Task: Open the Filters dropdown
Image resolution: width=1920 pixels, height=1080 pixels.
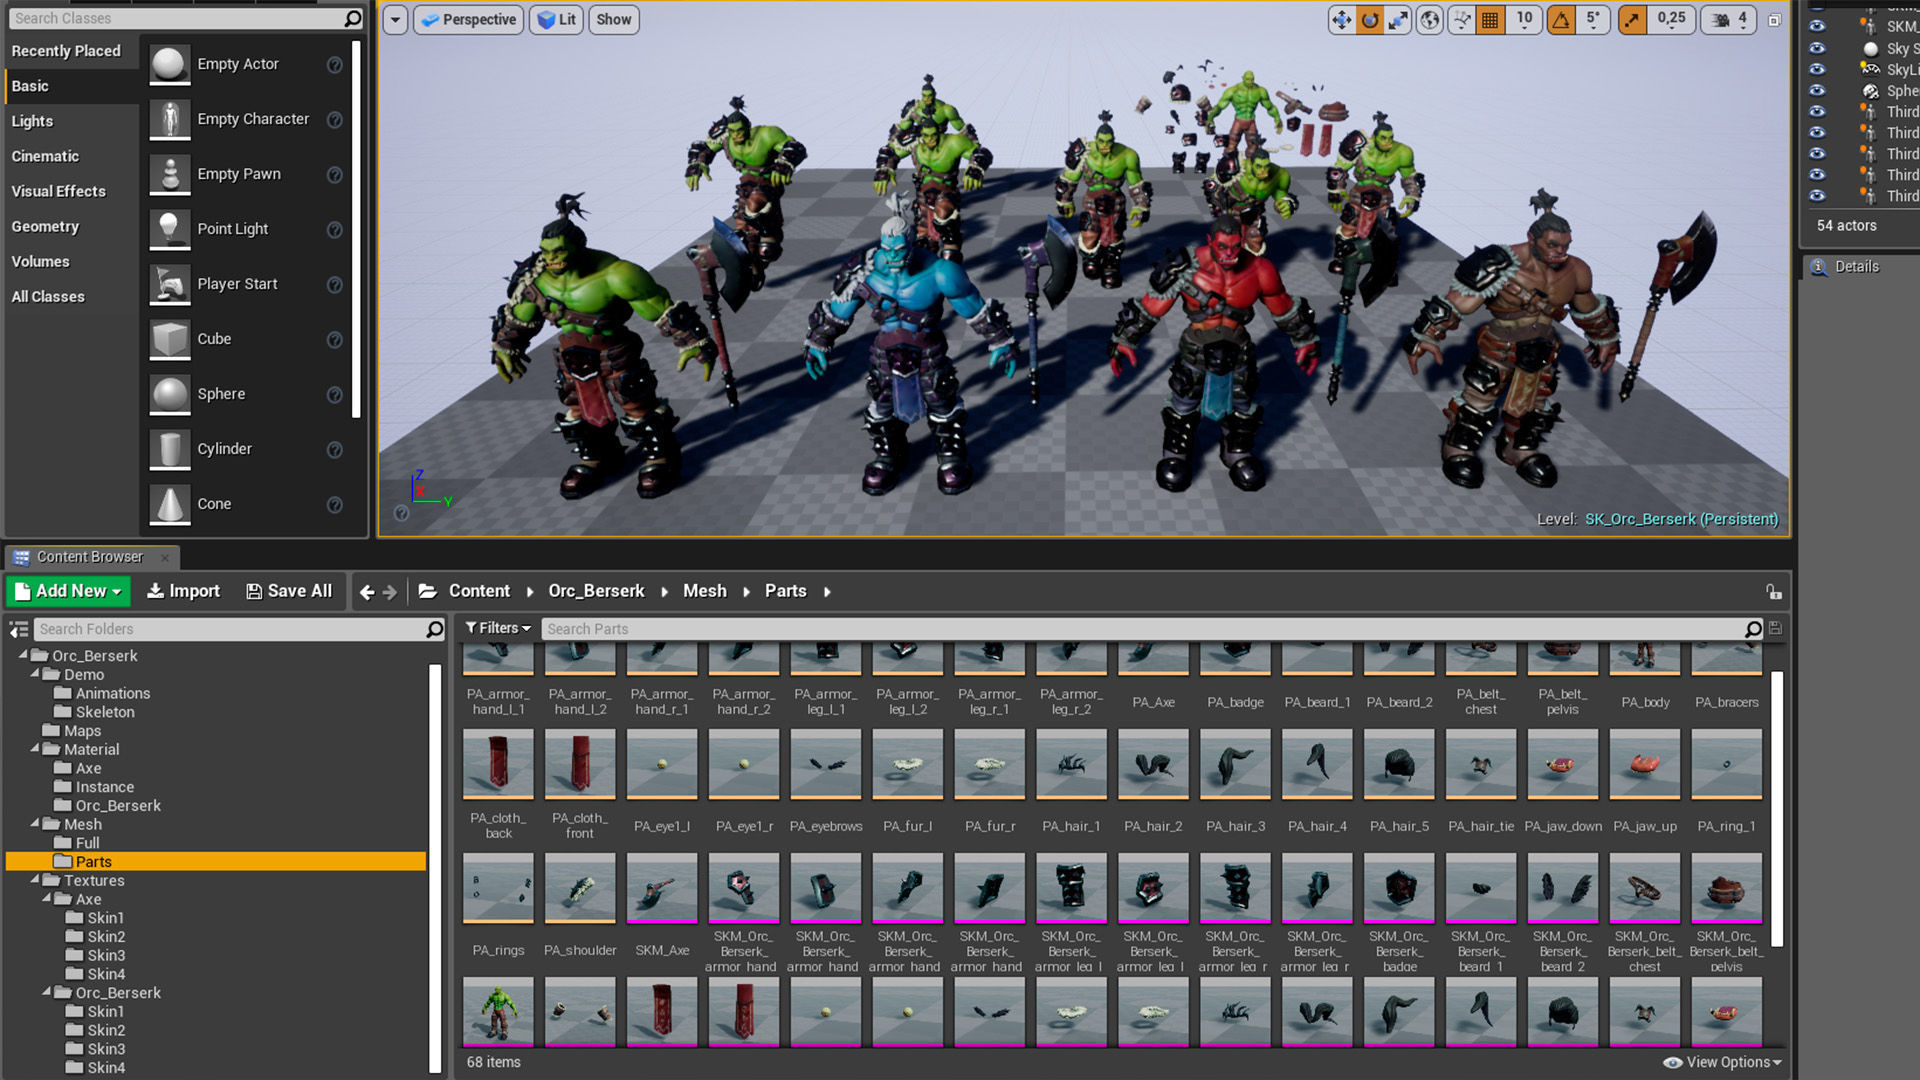Action: tap(498, 628)
